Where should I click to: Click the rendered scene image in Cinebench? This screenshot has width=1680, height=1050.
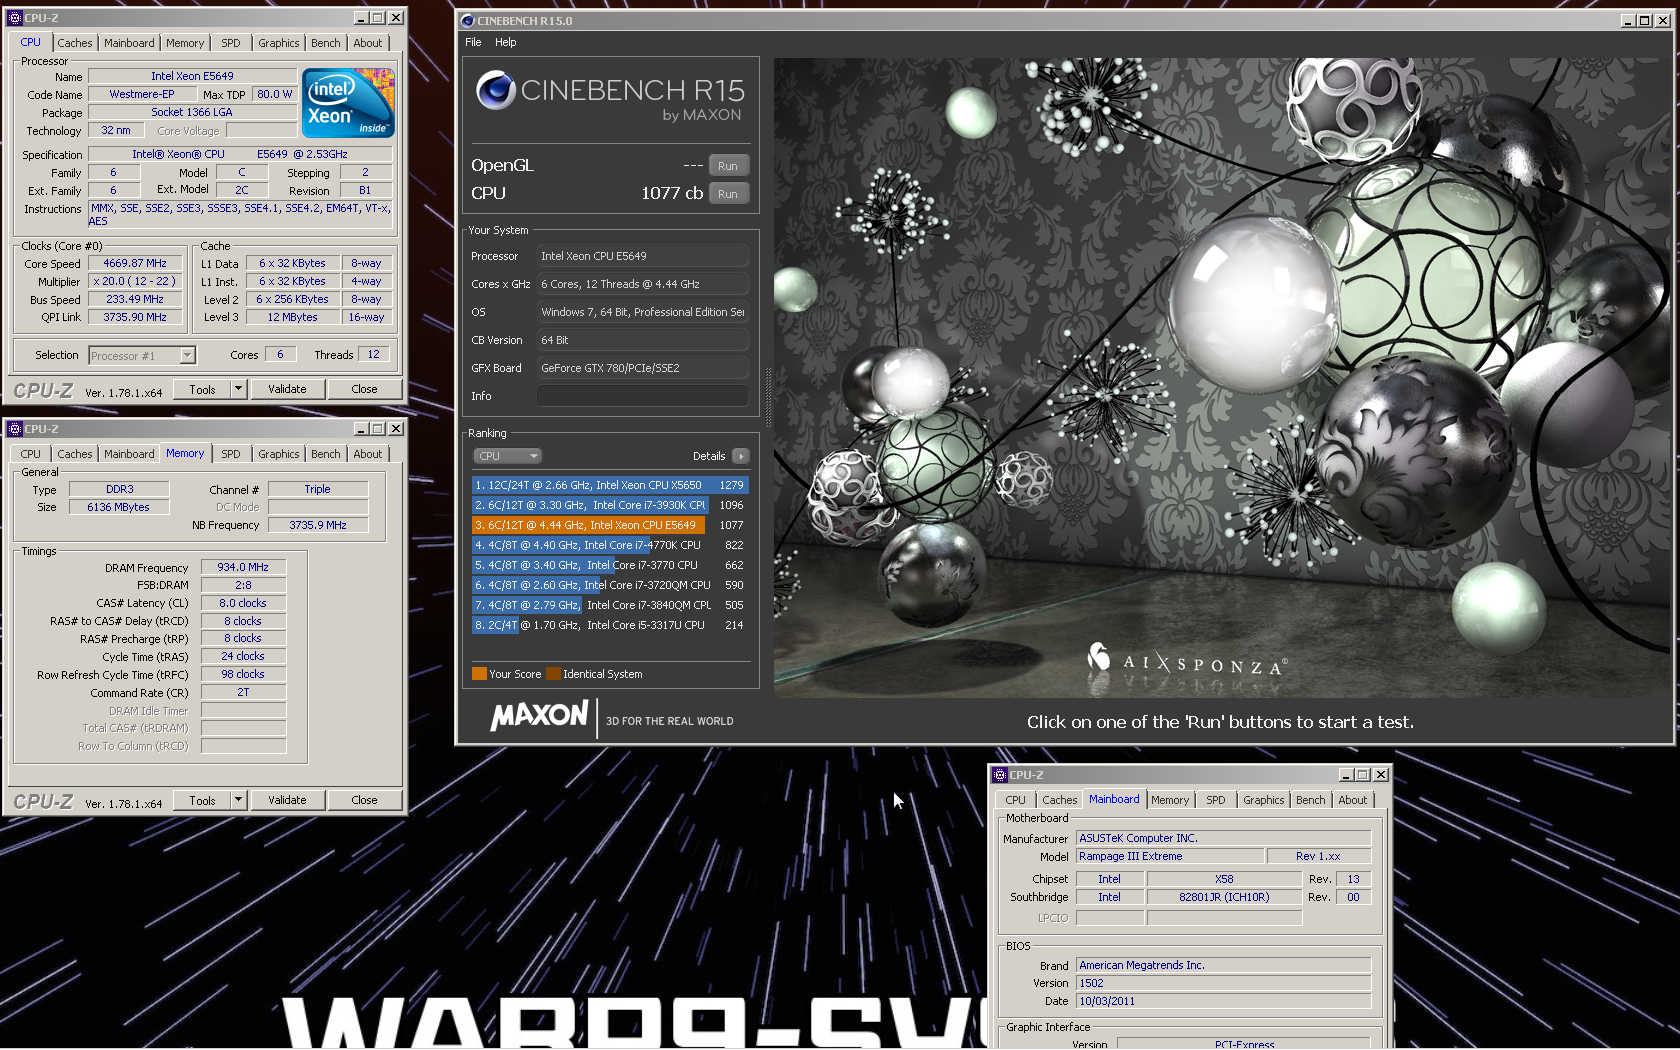click(x=1222, y=377)
